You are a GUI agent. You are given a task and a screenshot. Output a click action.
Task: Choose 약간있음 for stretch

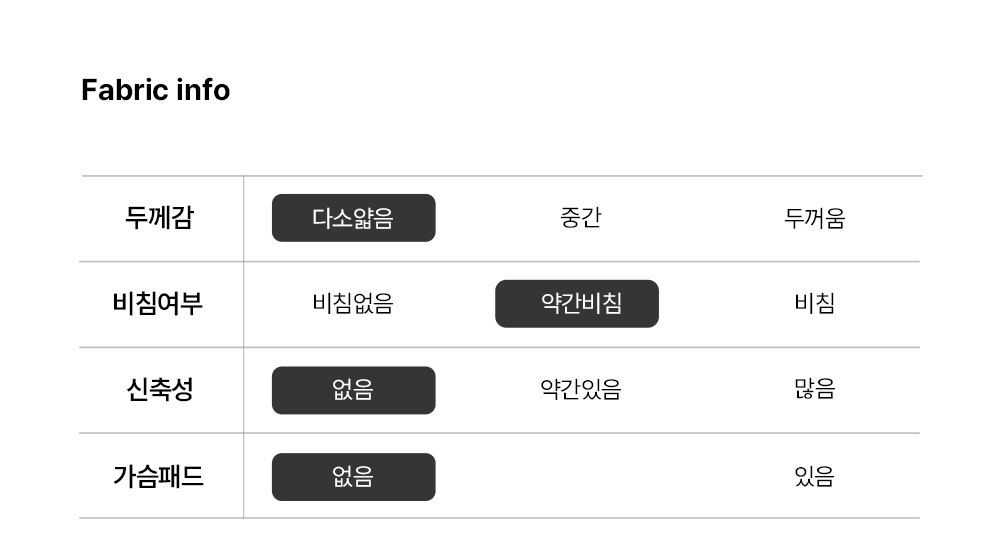(x=581, y=390)
